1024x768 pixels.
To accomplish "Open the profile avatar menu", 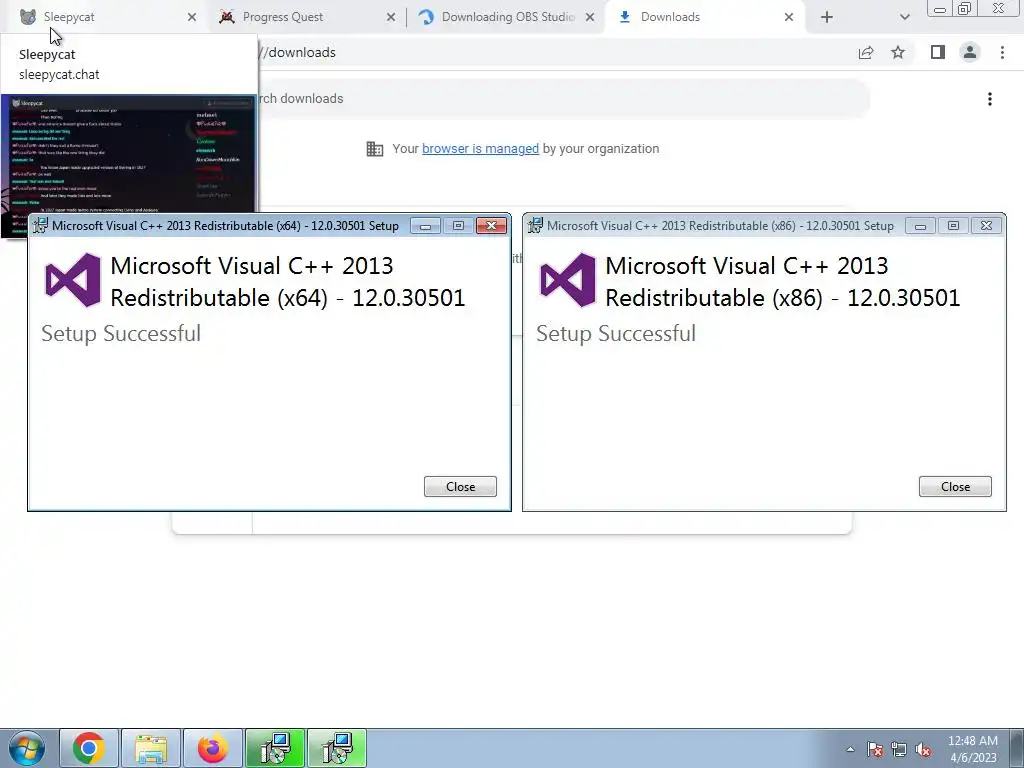I will 970,52.
